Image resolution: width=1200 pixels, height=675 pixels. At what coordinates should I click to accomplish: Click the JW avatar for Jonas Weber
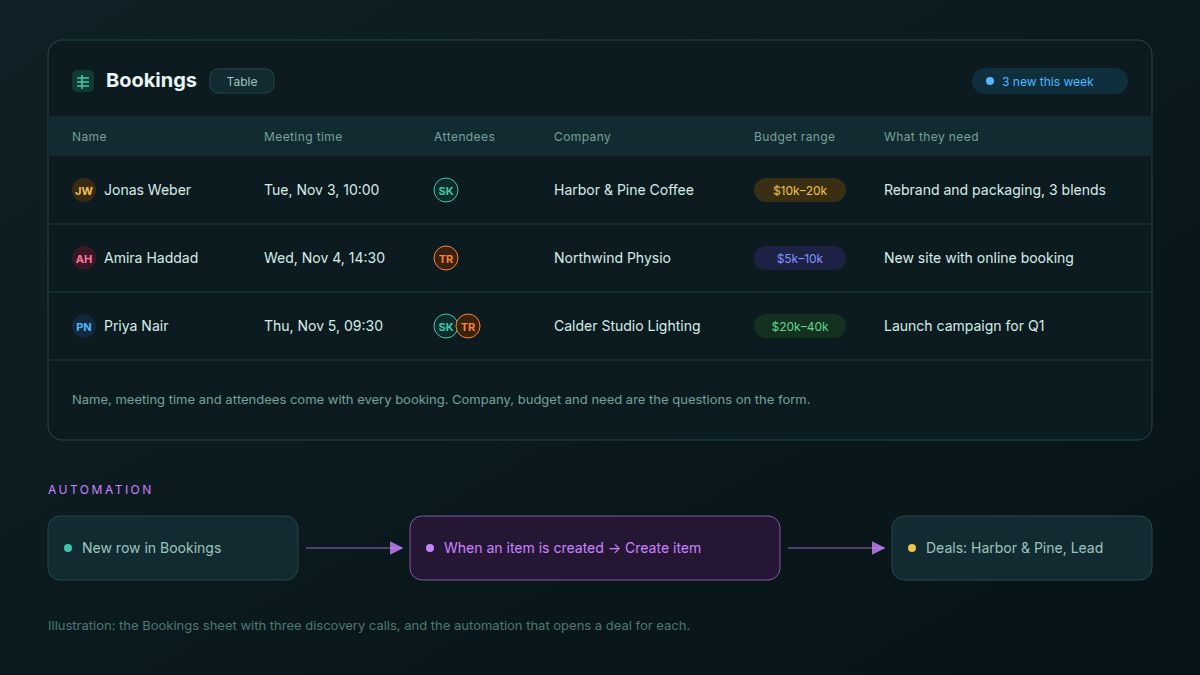(x=84, y=190)
